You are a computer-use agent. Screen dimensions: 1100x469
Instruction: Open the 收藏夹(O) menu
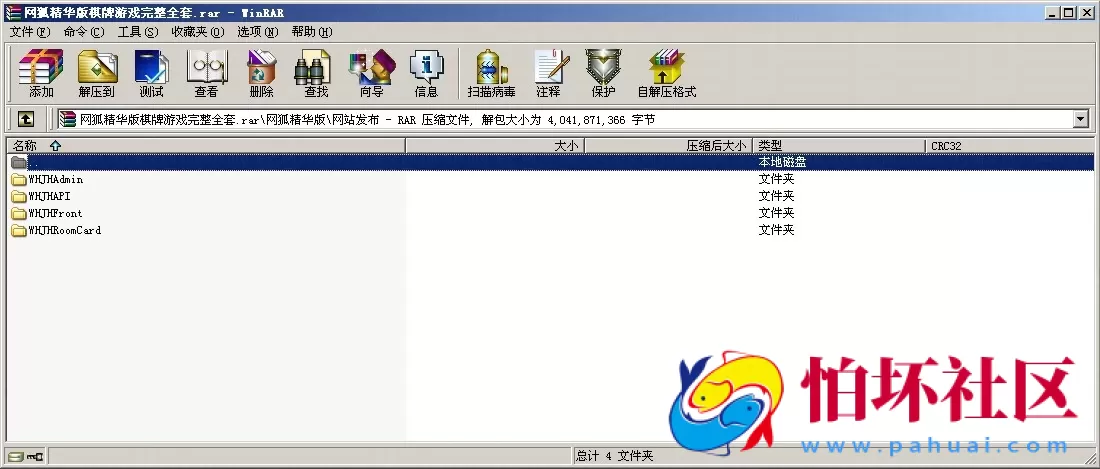pos(198,32)
